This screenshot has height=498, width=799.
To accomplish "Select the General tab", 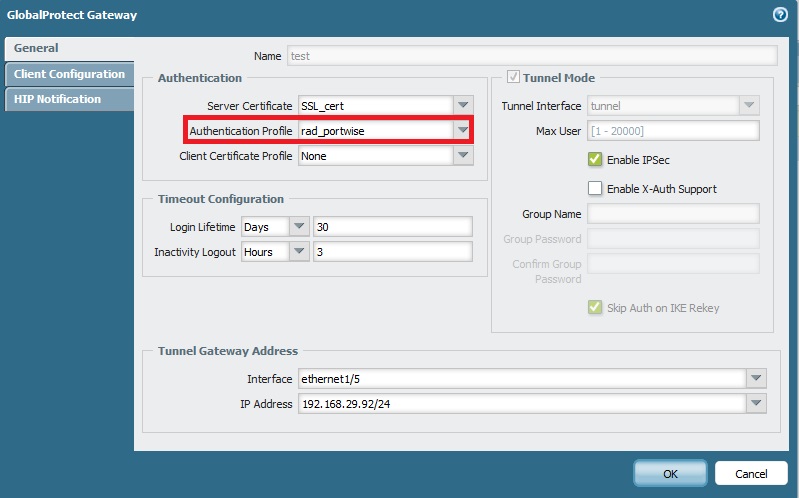I will [36, 48].
